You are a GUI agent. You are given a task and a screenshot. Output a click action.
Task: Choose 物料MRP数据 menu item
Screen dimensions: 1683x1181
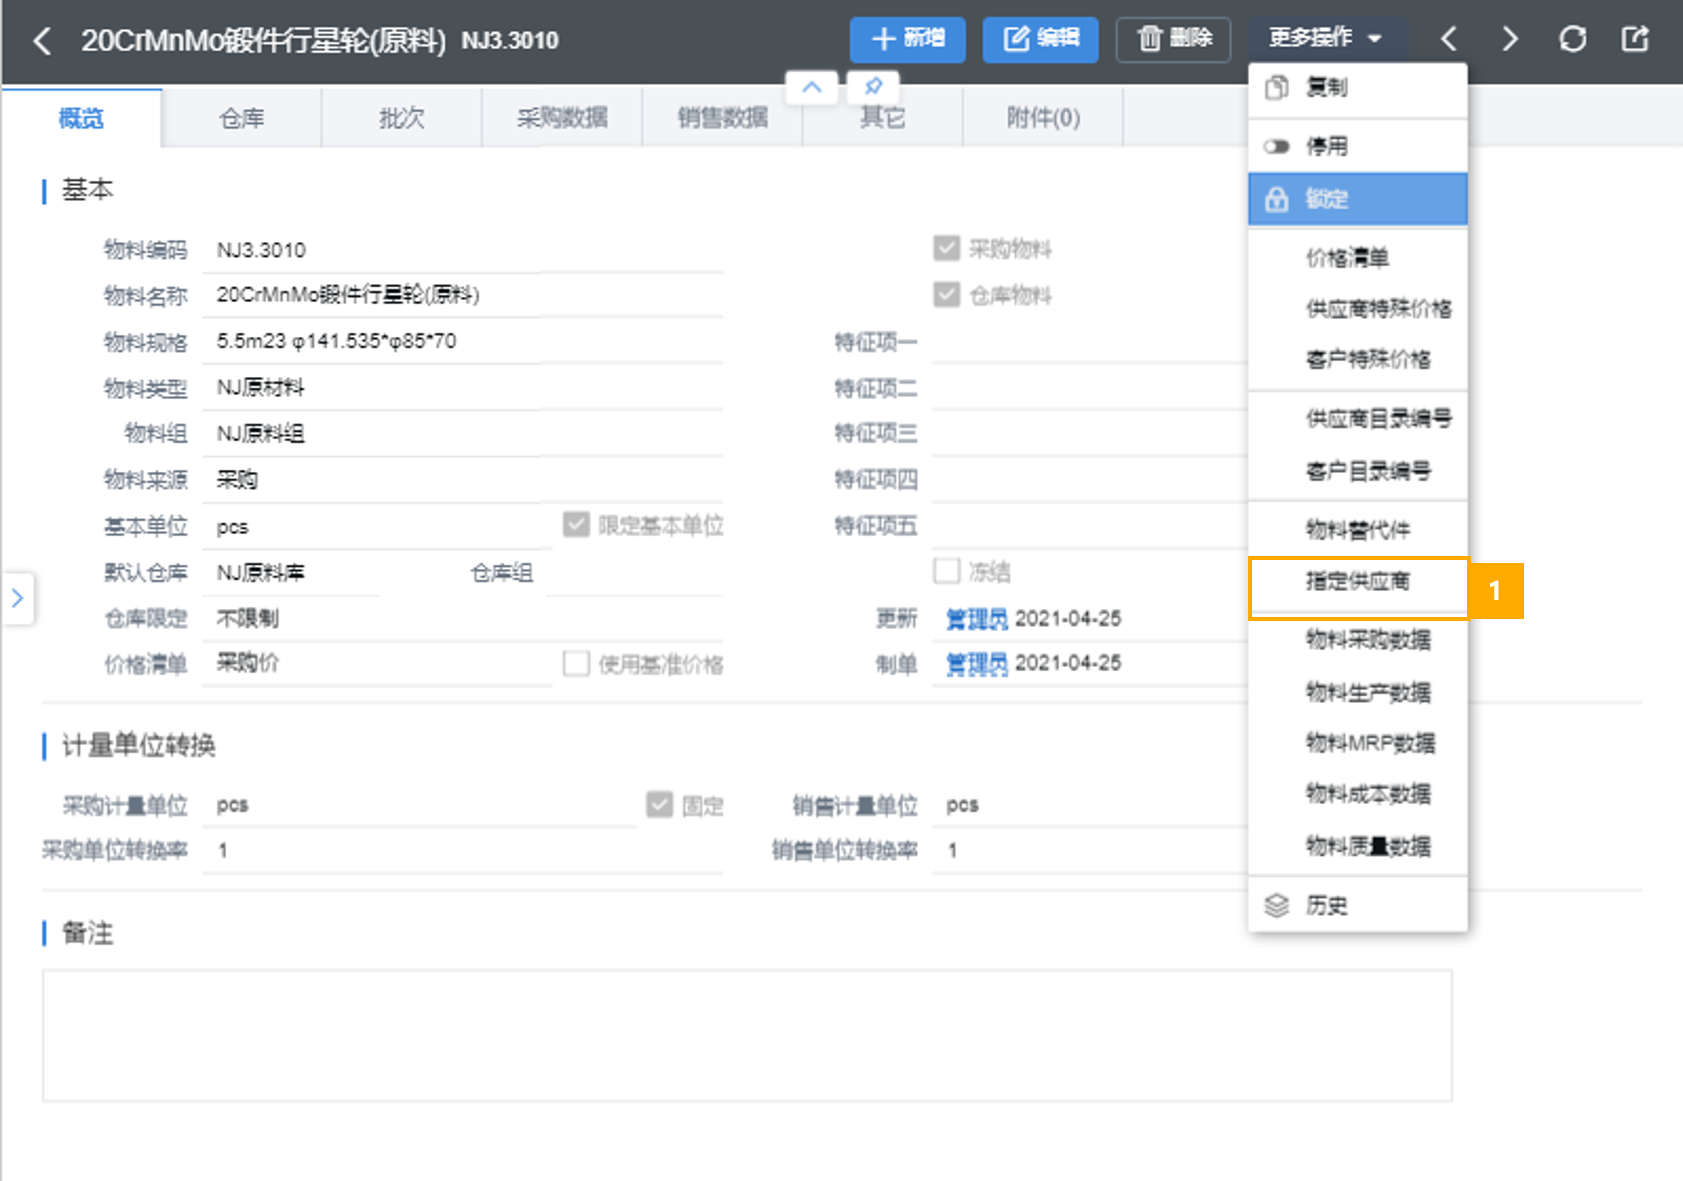(1357, 743)
